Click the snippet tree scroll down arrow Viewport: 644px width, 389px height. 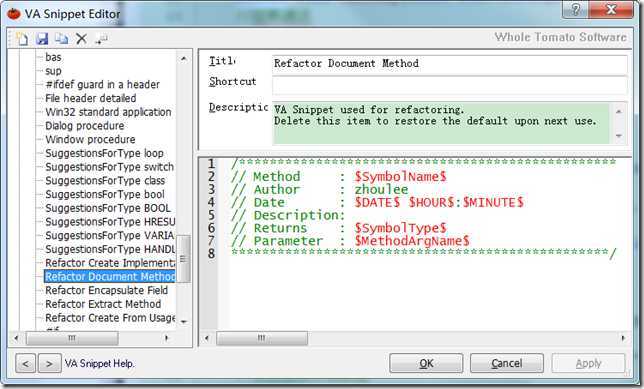184,322
